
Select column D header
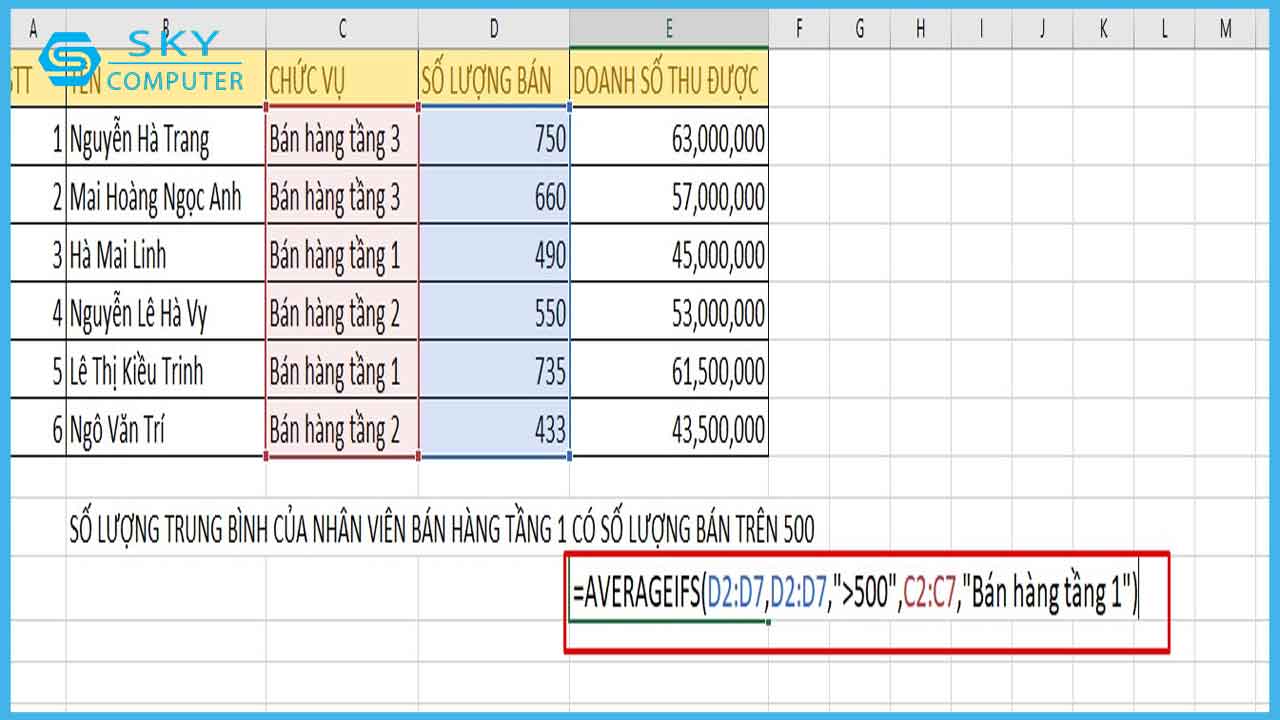coord(494,29)
